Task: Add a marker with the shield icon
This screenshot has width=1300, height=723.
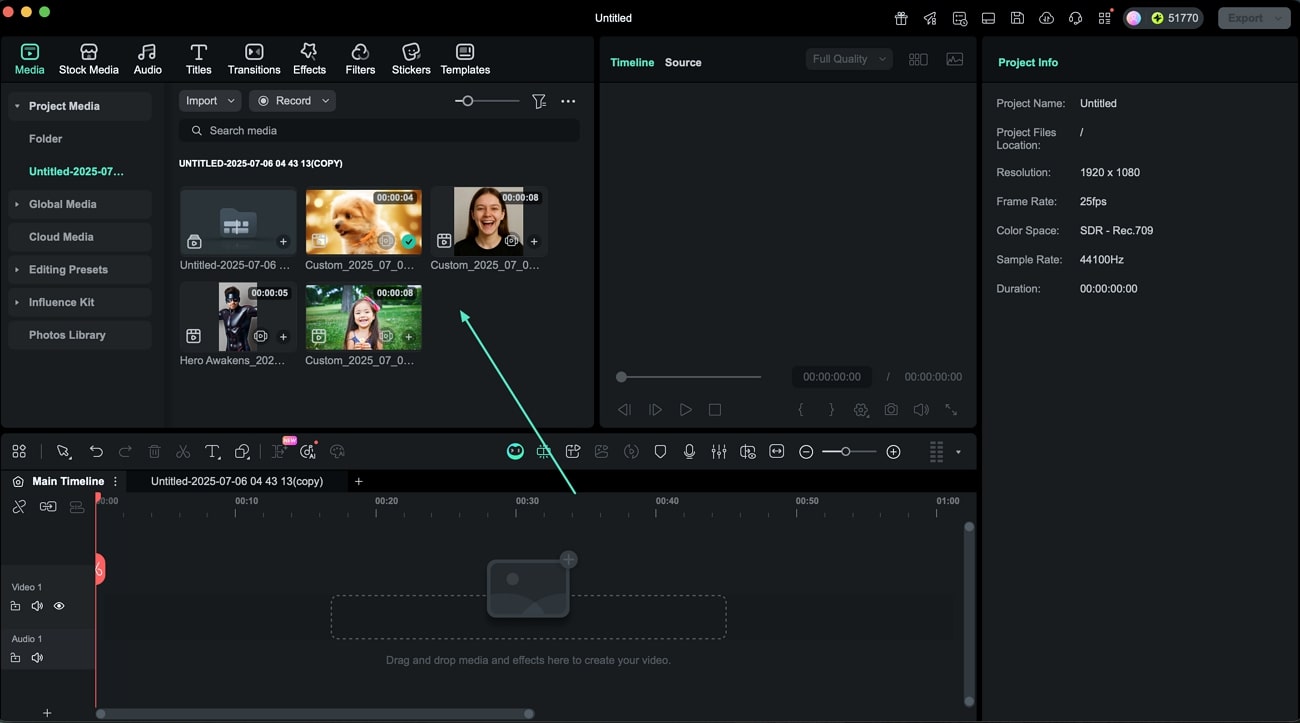Action: point(660,452)
